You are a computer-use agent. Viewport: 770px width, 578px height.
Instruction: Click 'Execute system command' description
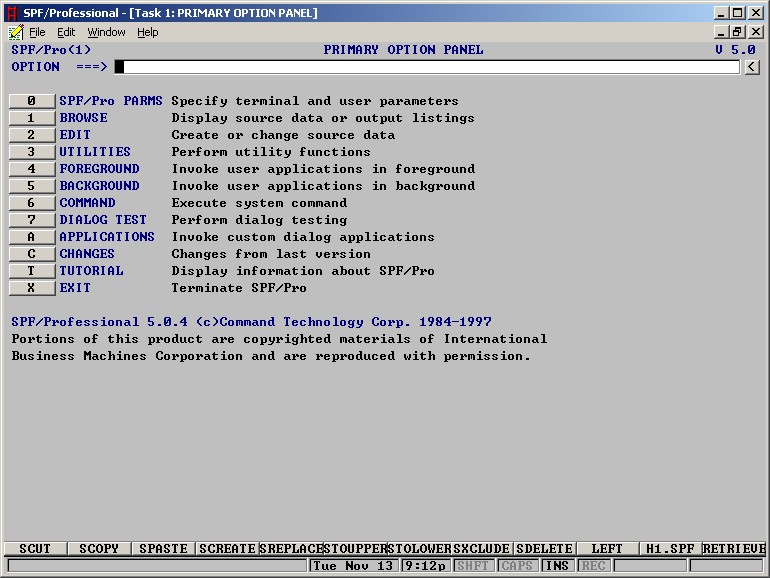point(259,203)
